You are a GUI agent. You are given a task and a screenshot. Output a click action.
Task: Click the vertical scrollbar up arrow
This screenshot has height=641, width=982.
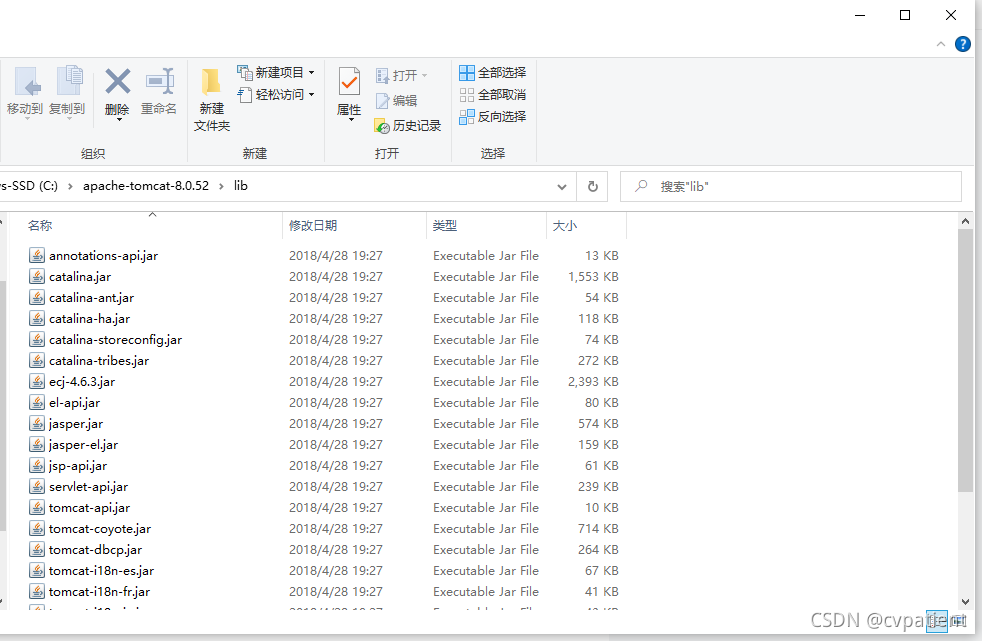click(x=965, y=221)
